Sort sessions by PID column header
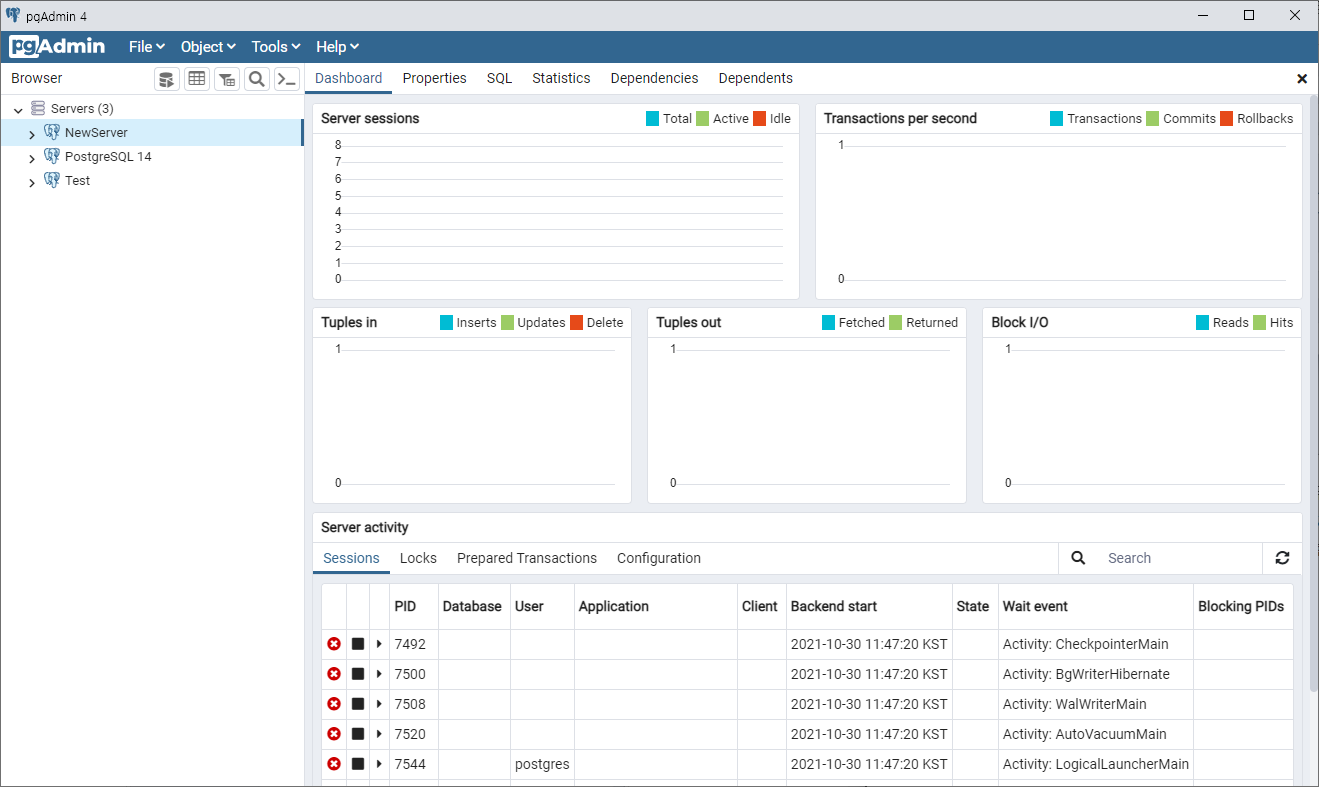 point(413,606)
